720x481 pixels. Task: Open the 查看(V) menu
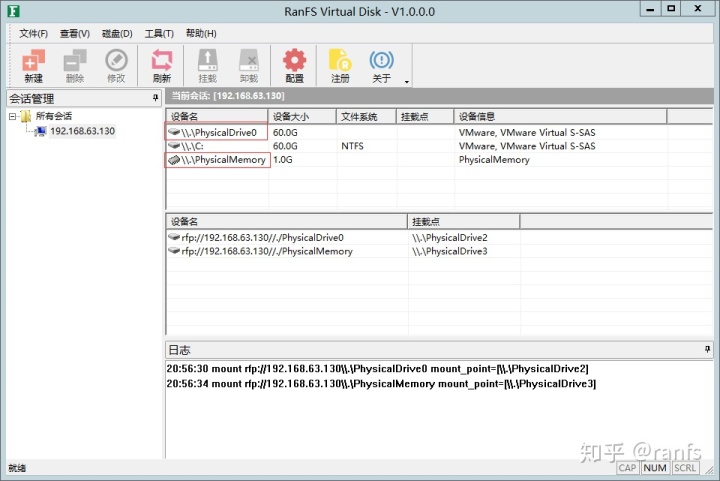pos(75,34)
